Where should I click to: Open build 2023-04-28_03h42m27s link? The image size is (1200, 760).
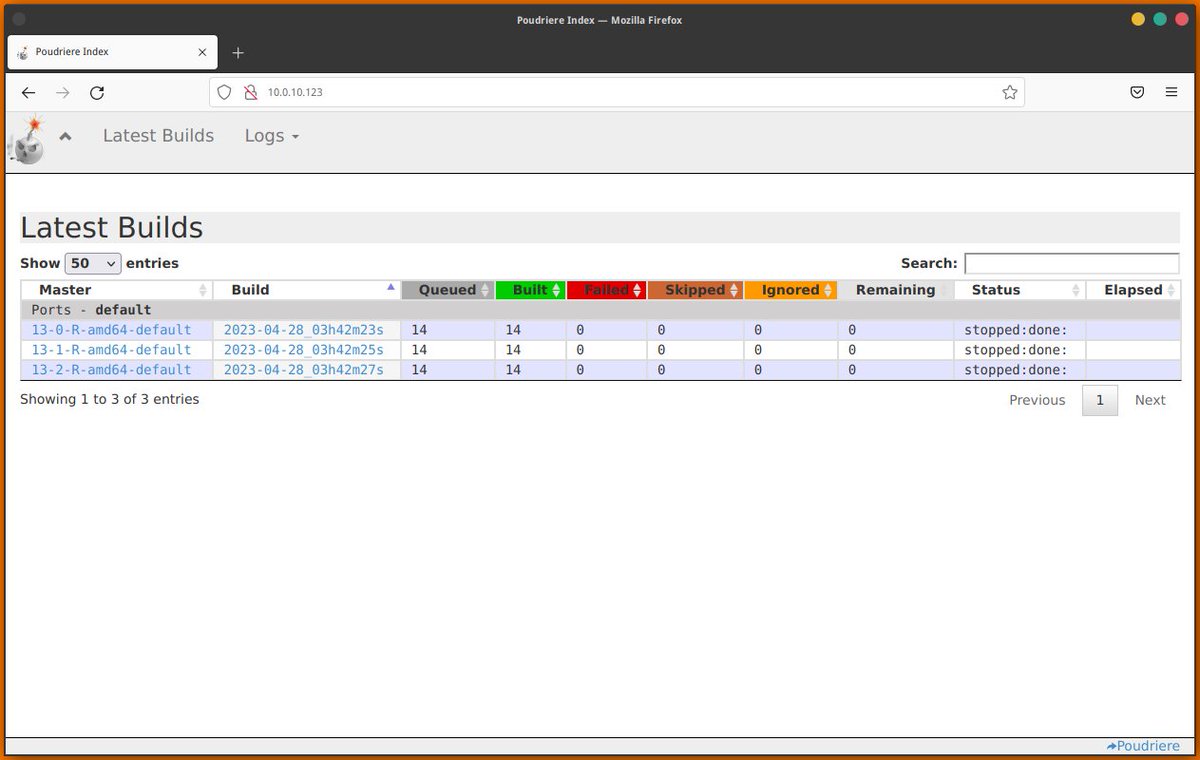pos(304,370)
